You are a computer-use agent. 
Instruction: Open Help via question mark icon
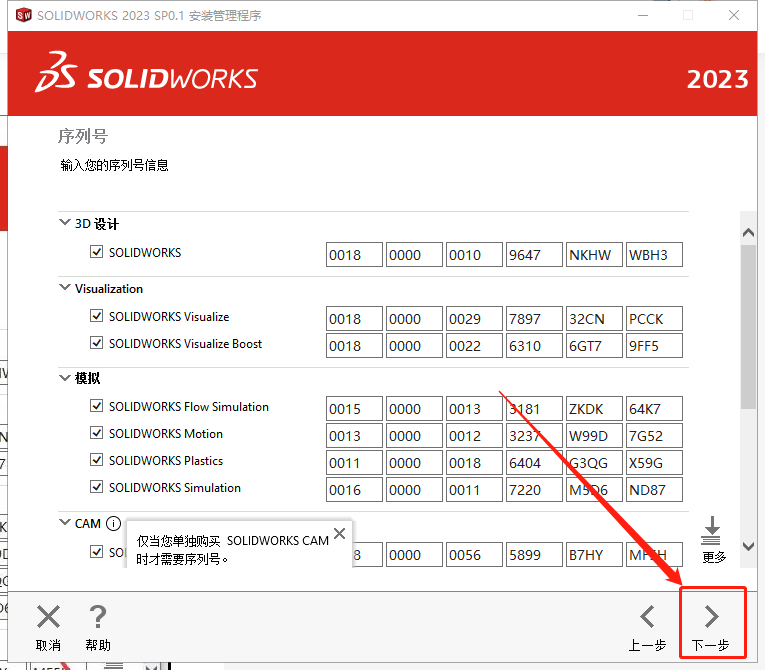(97, 617)
